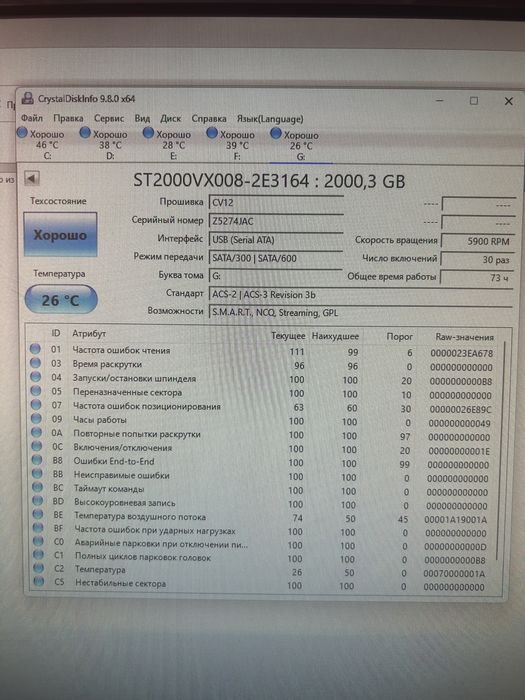Click the status dot of attribute 09
This screenshot has width=525, height=700.
(37, 419)
